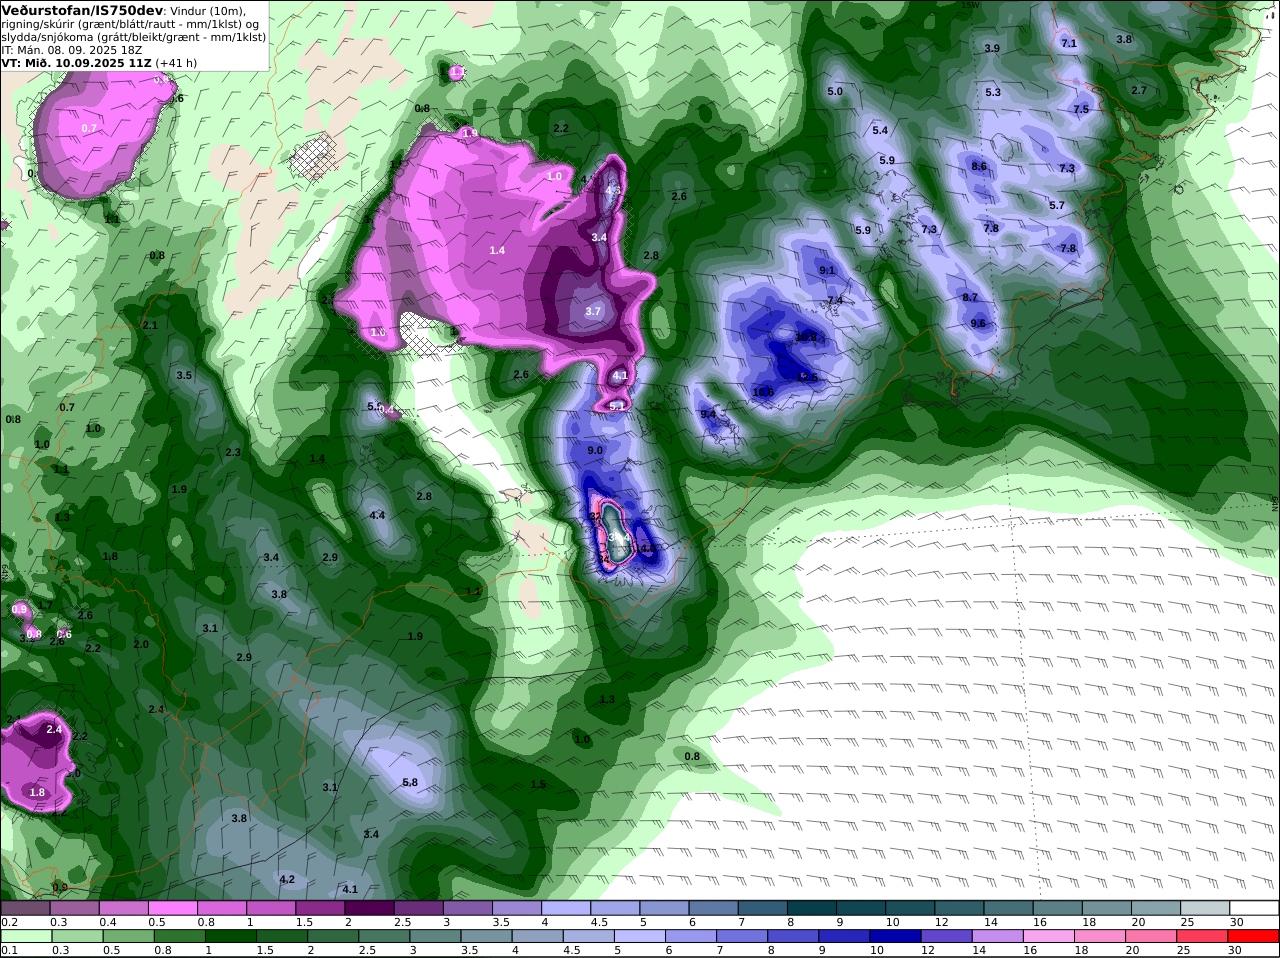Viewport: 1280px width, 958px height.
Task: Click the 8.6 value in the blue area
Action: (979, 167)
